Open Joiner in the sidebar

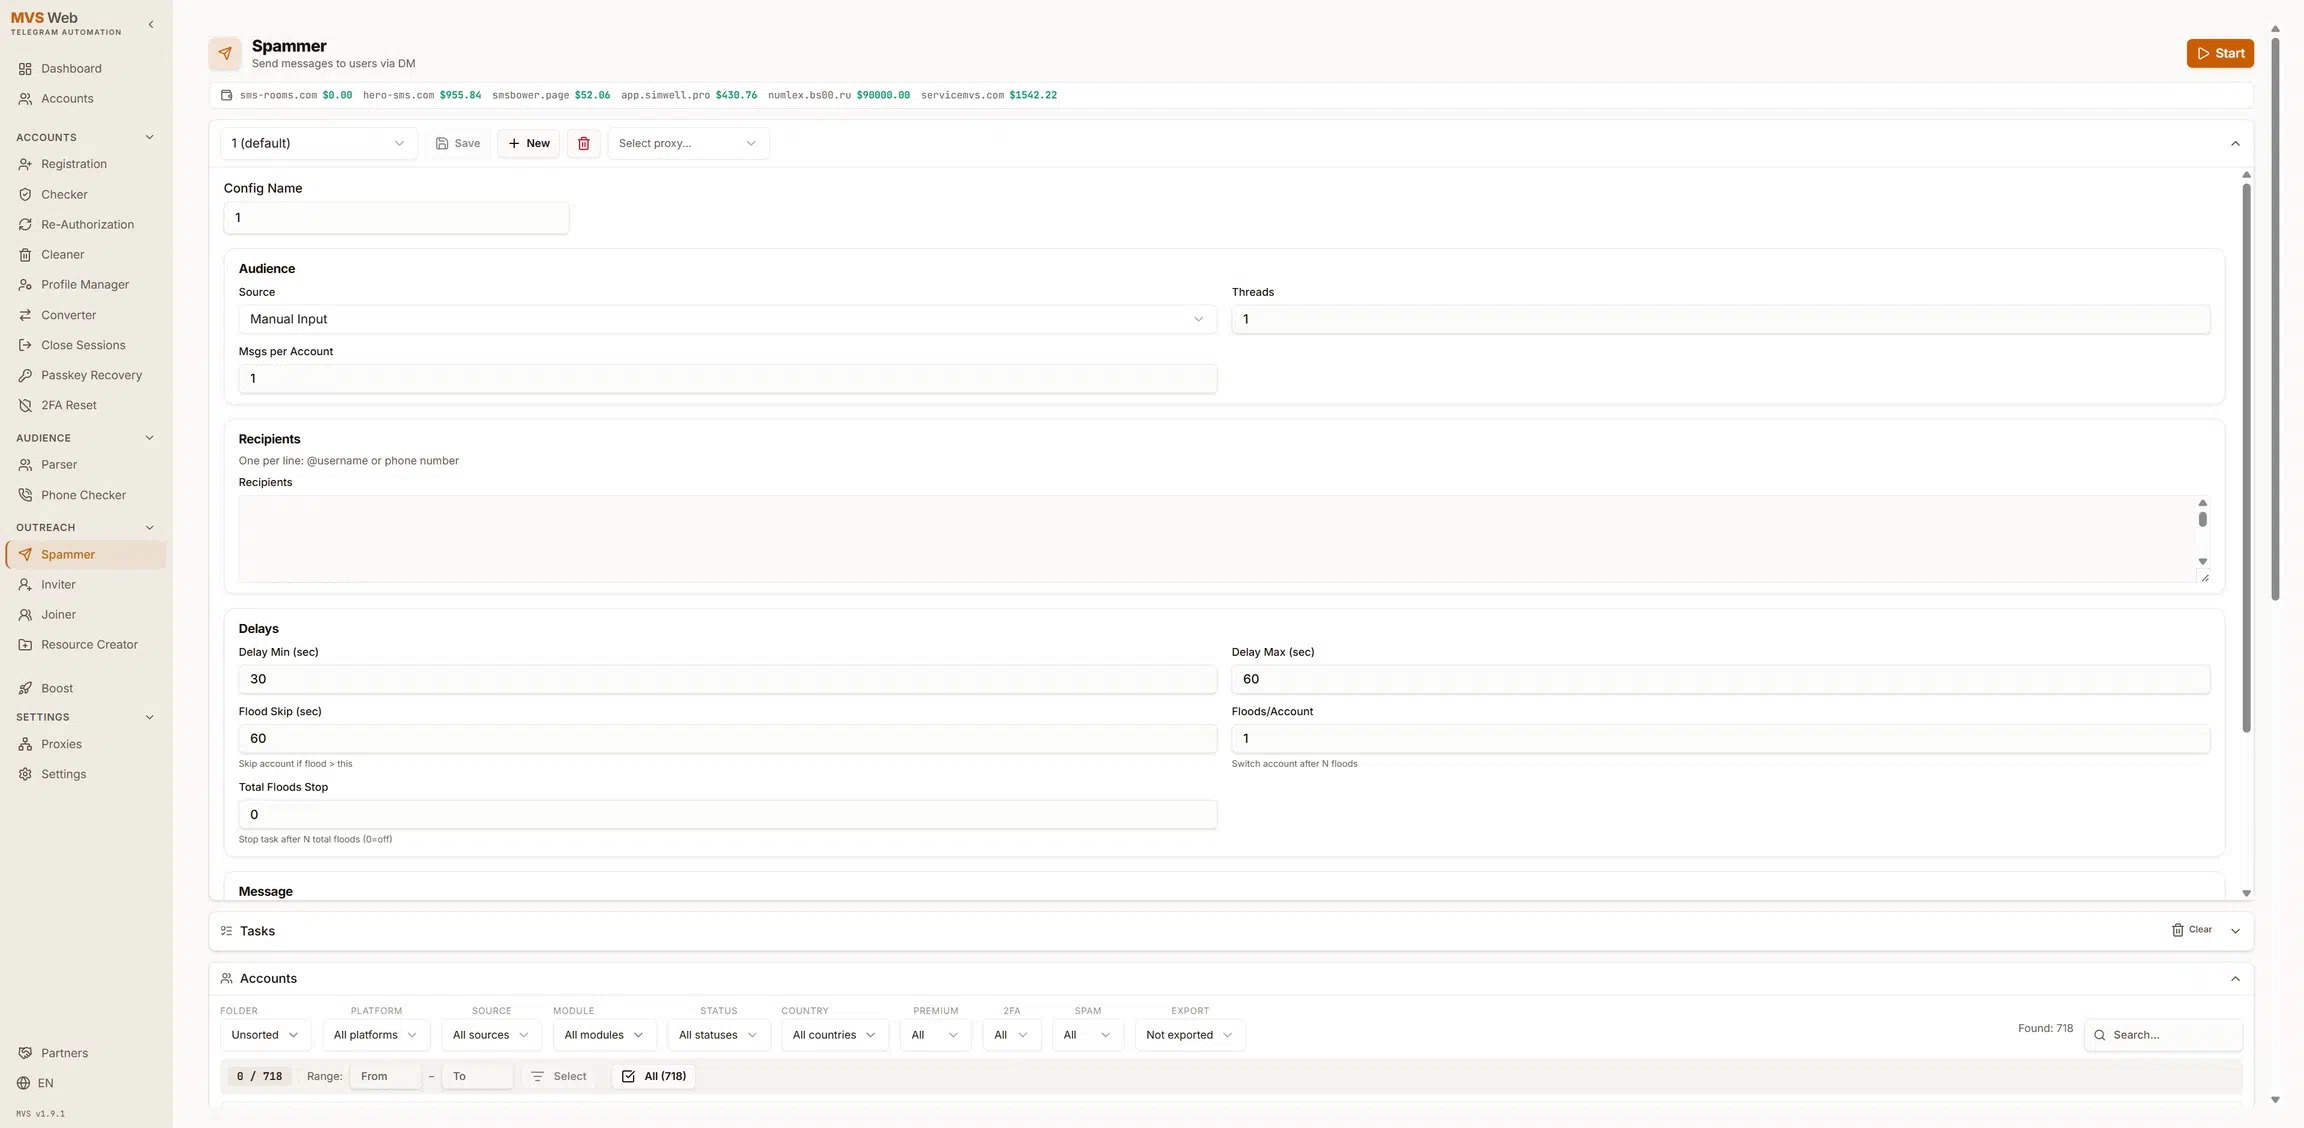[x=86, y=615]
